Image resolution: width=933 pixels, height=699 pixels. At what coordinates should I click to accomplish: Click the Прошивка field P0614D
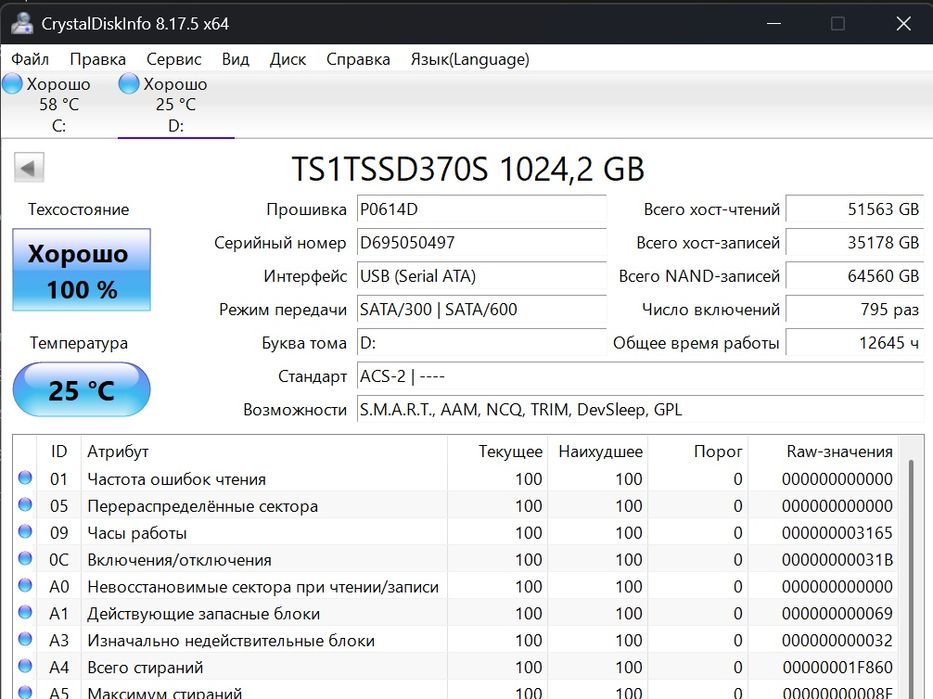[481, 209]
